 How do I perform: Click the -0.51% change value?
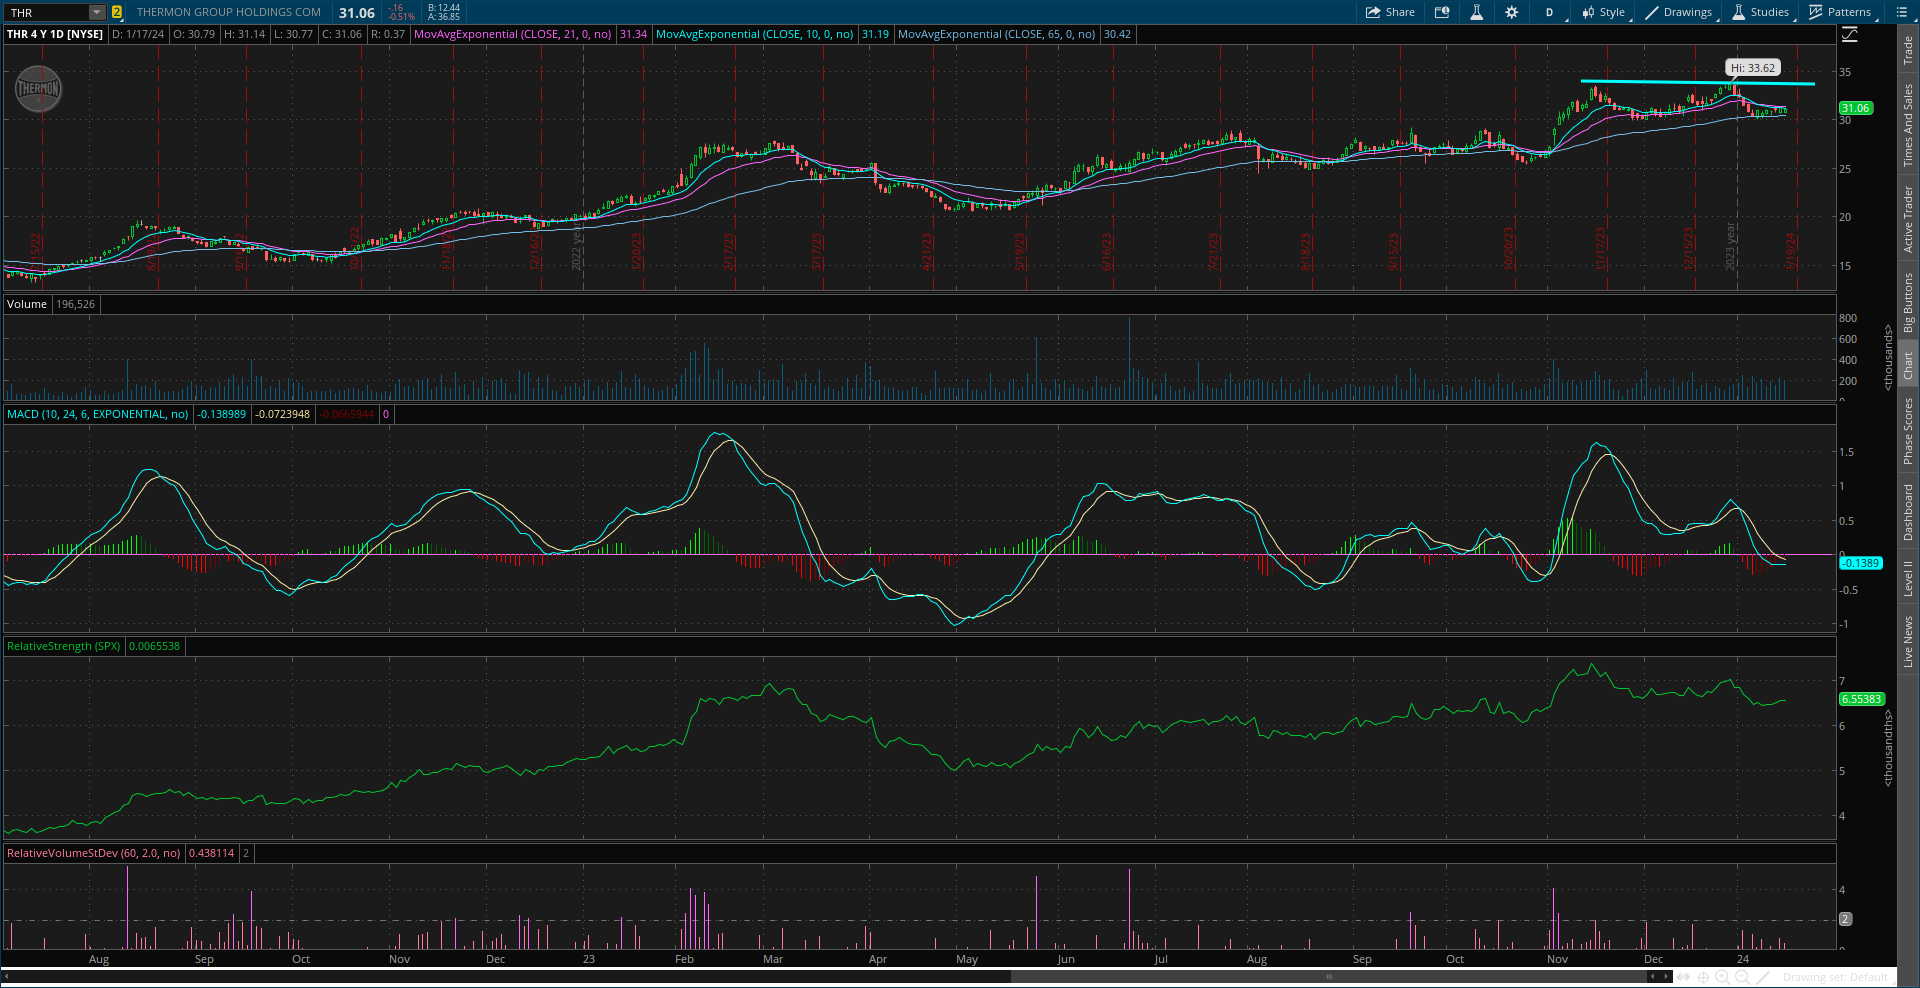coord(401,17)
